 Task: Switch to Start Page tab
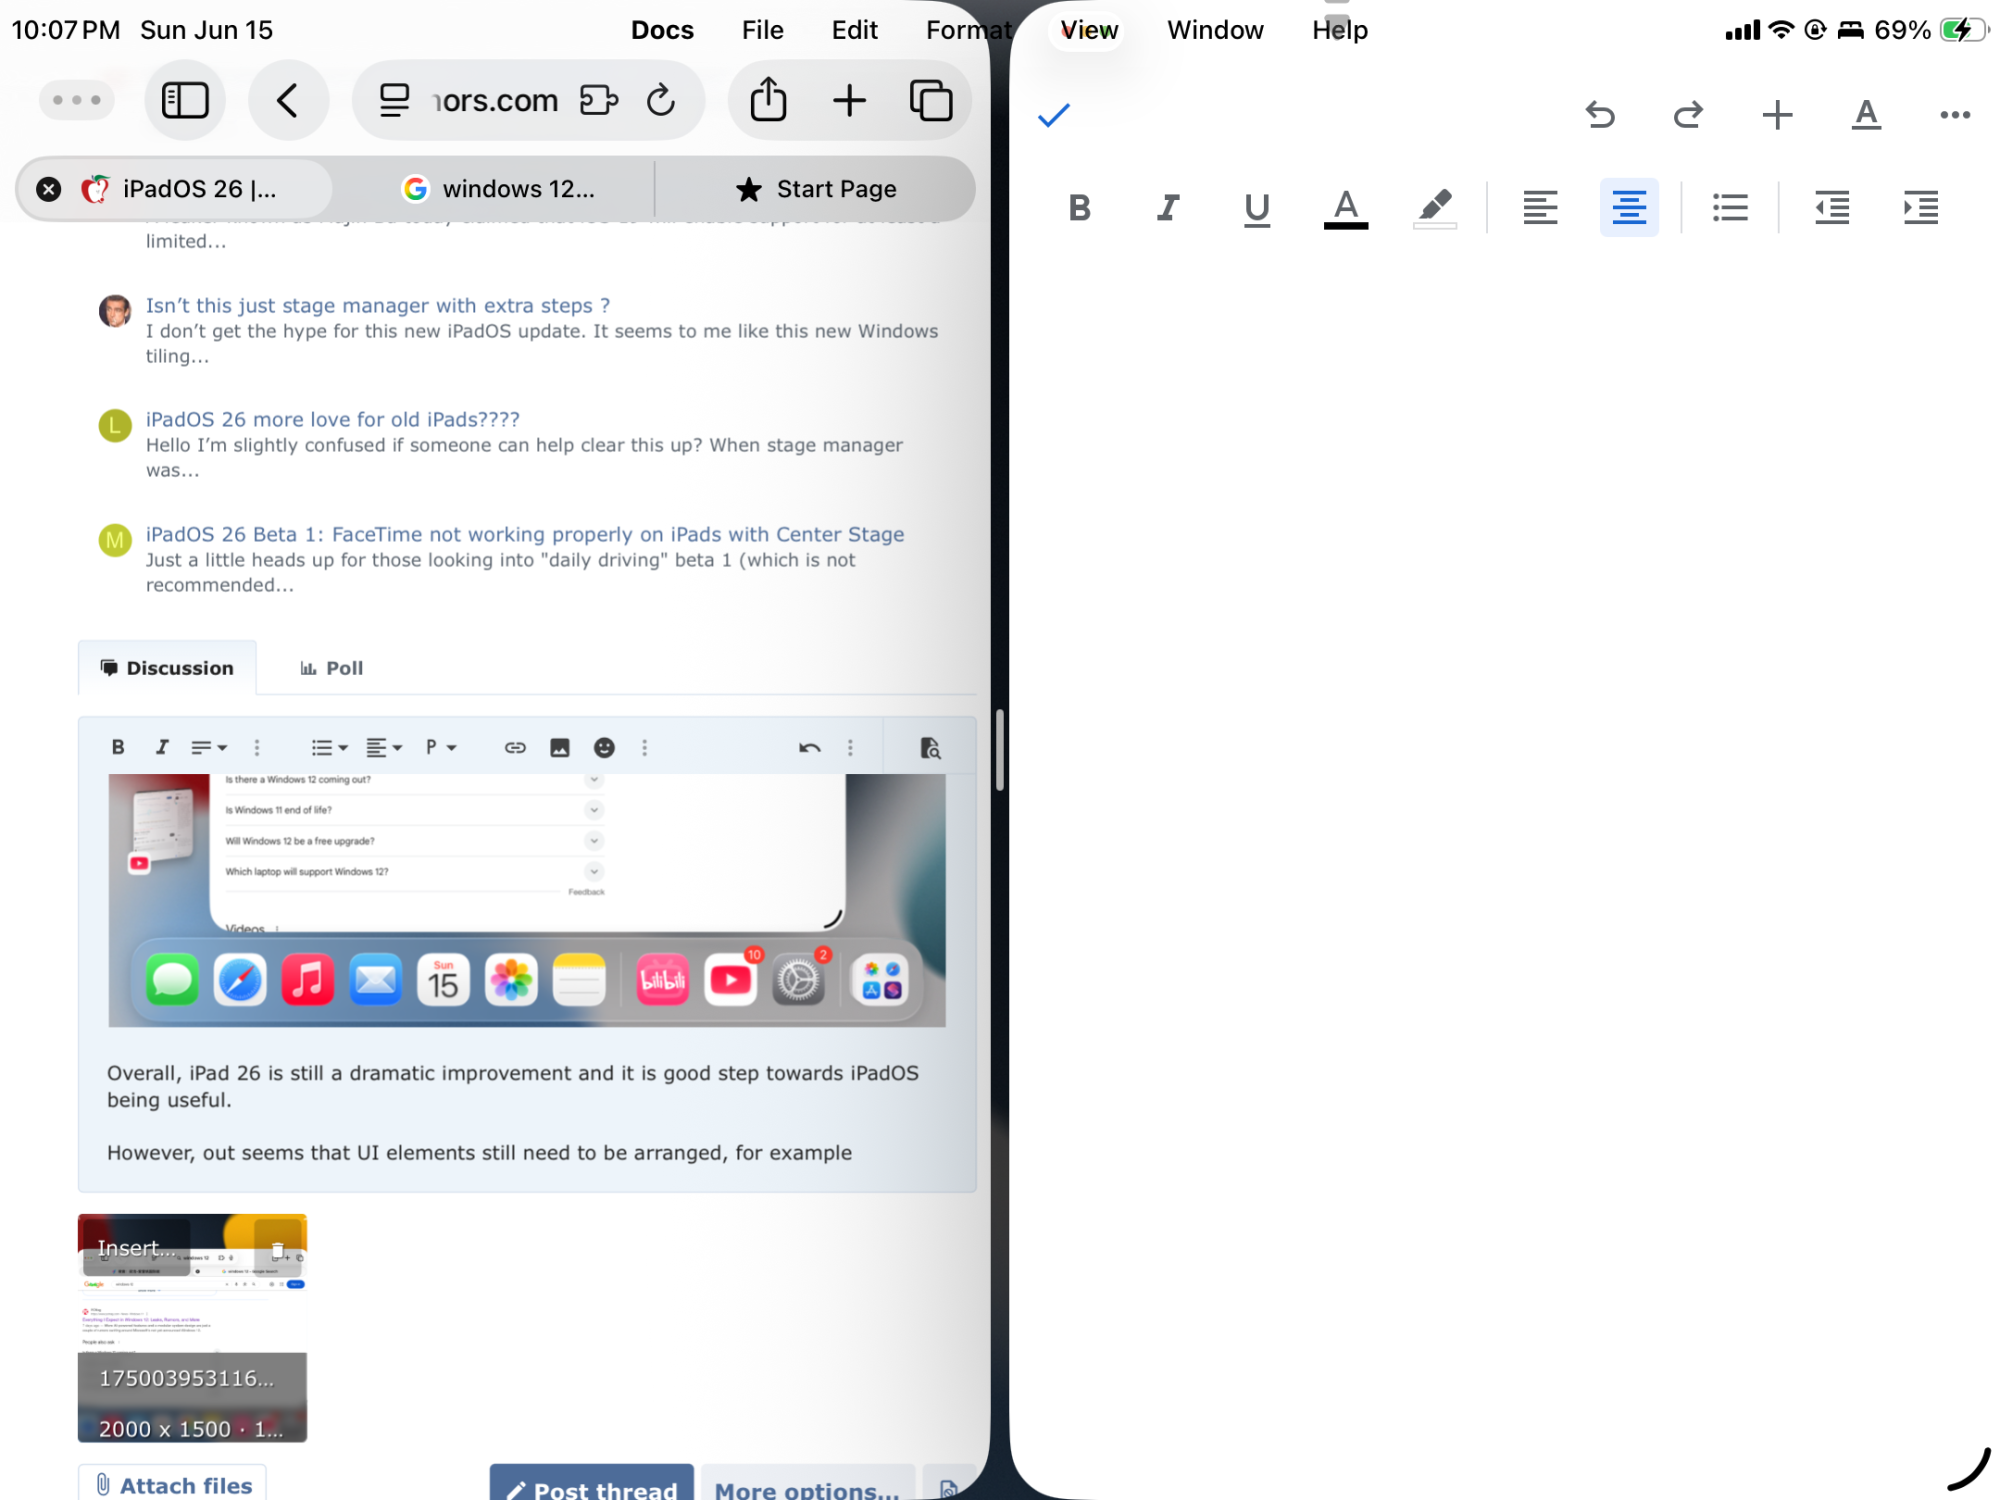816,189
